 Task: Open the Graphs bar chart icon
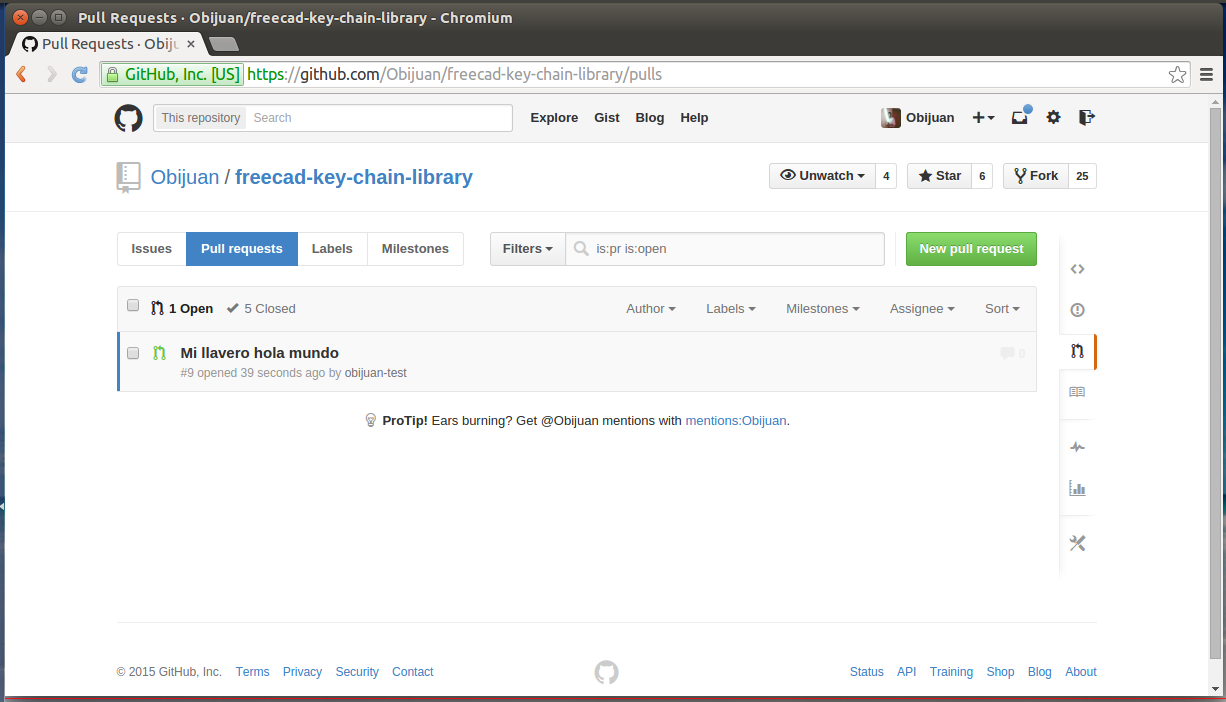click(x=1077, y=488)
